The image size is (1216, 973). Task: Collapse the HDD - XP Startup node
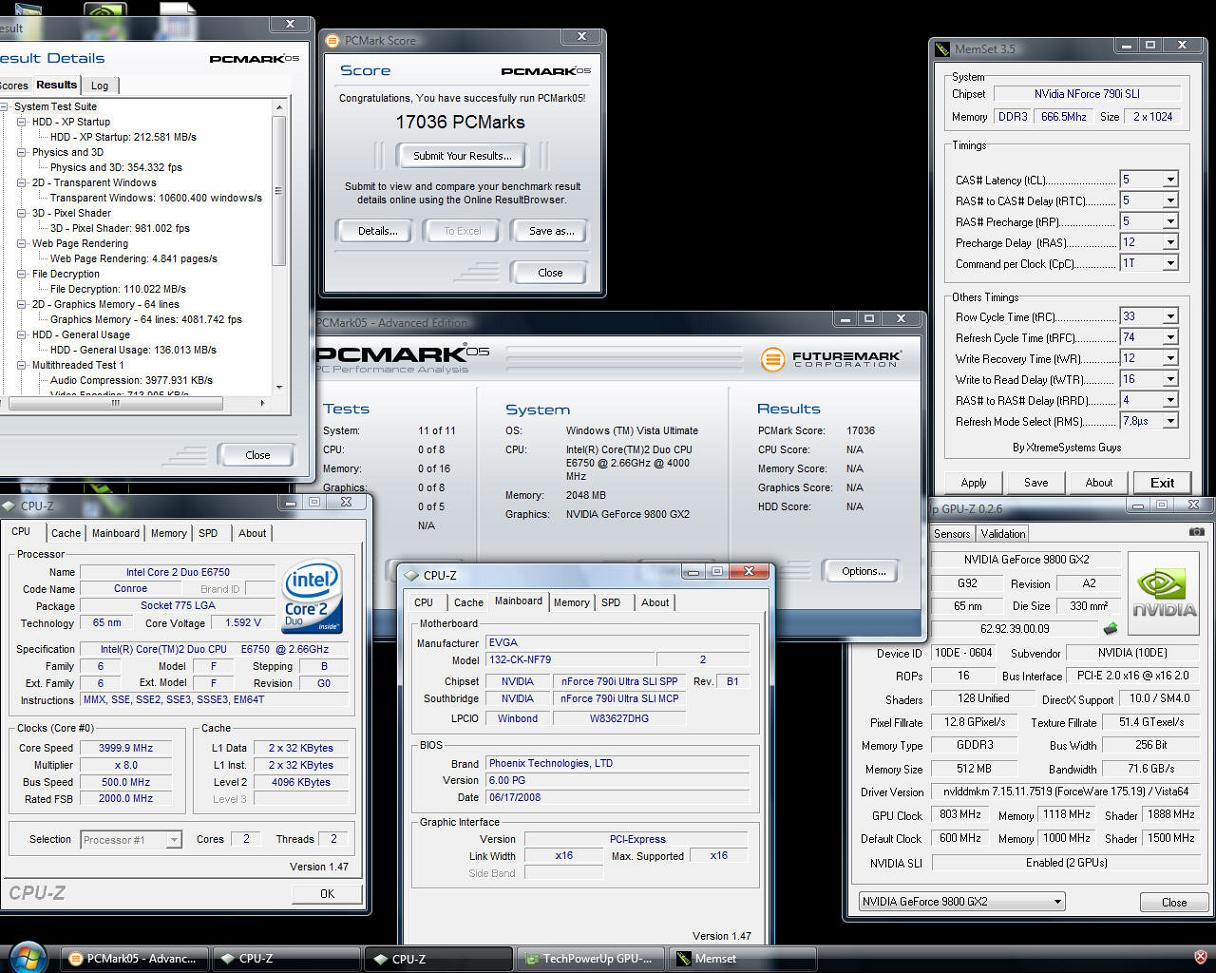pyautogui.click(x=22, y=122)
